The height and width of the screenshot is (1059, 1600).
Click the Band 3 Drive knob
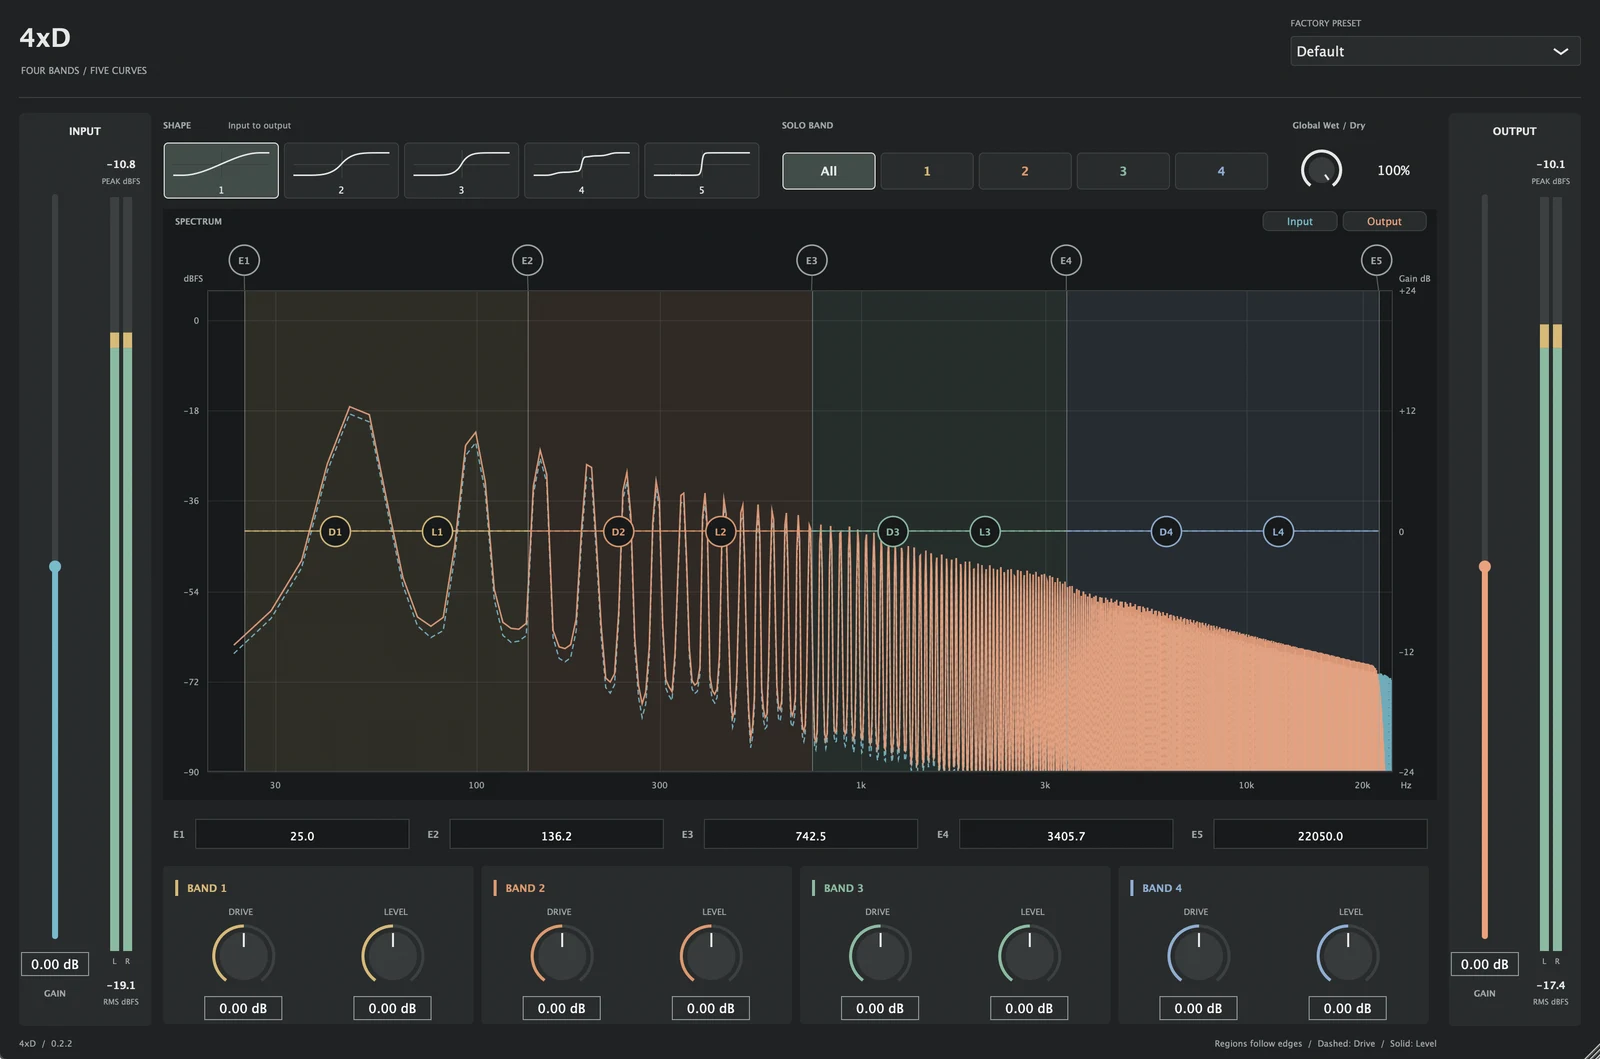click(880, 955)
